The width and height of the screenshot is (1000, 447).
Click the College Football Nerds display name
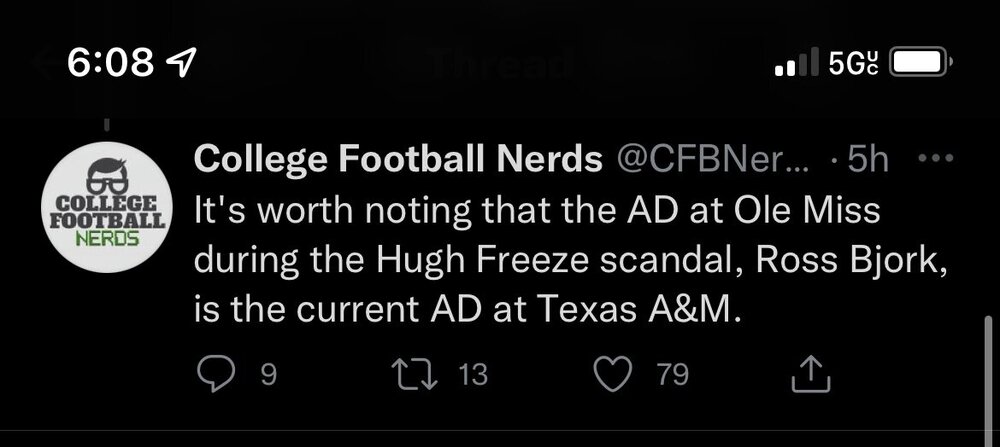pyautogui.click(x=397, y=160)
